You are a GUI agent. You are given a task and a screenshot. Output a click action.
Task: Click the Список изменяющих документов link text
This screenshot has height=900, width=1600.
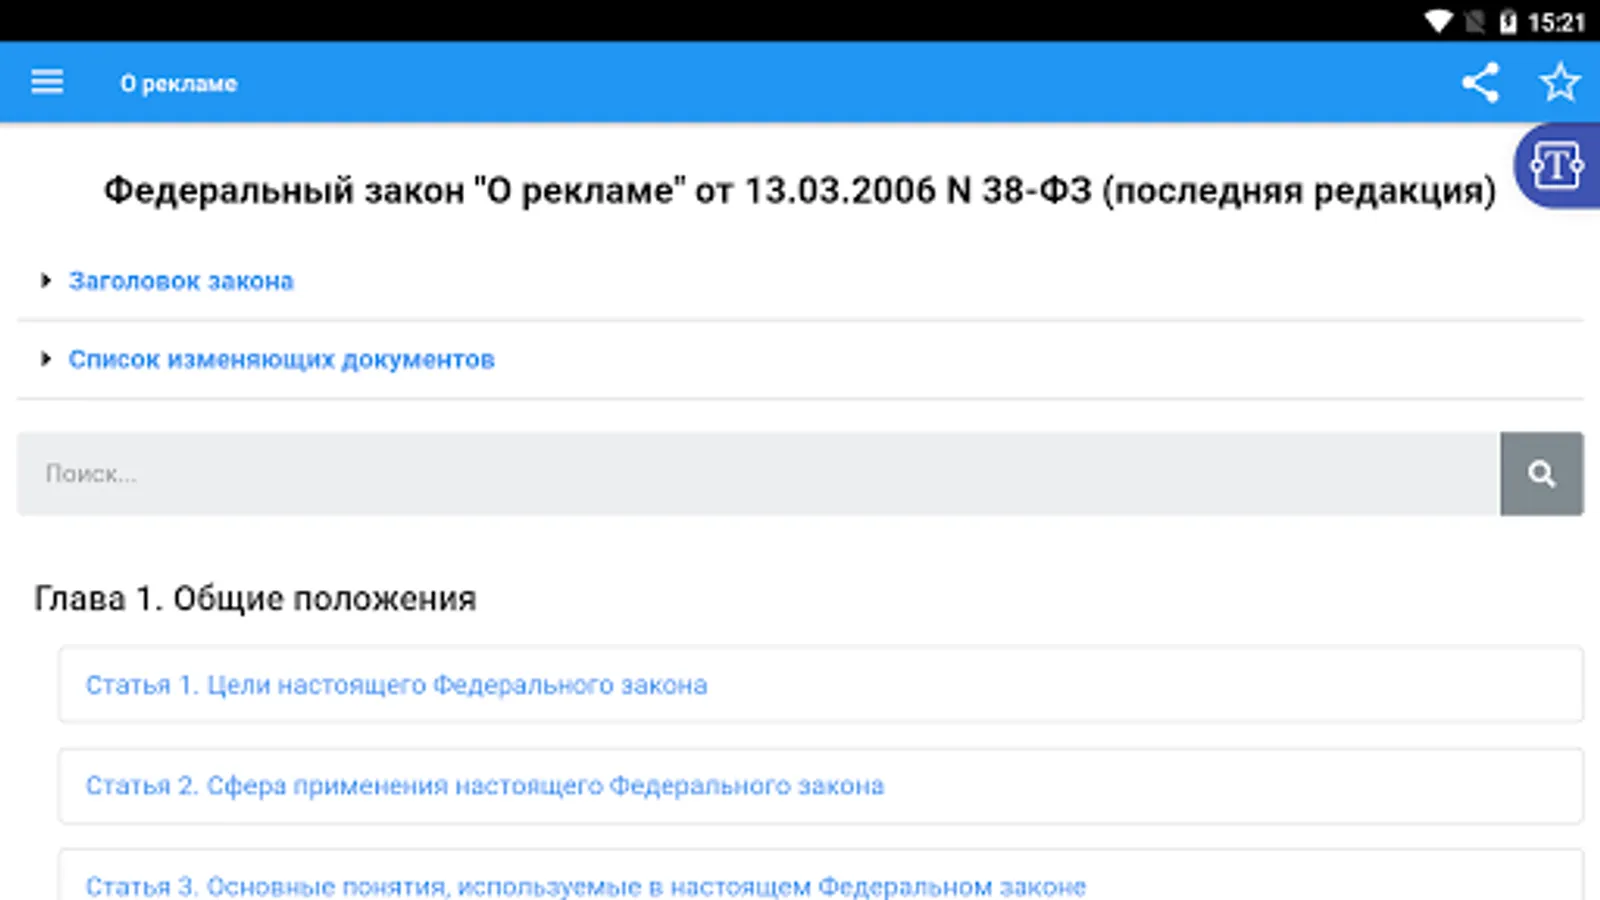click(281, 359)
